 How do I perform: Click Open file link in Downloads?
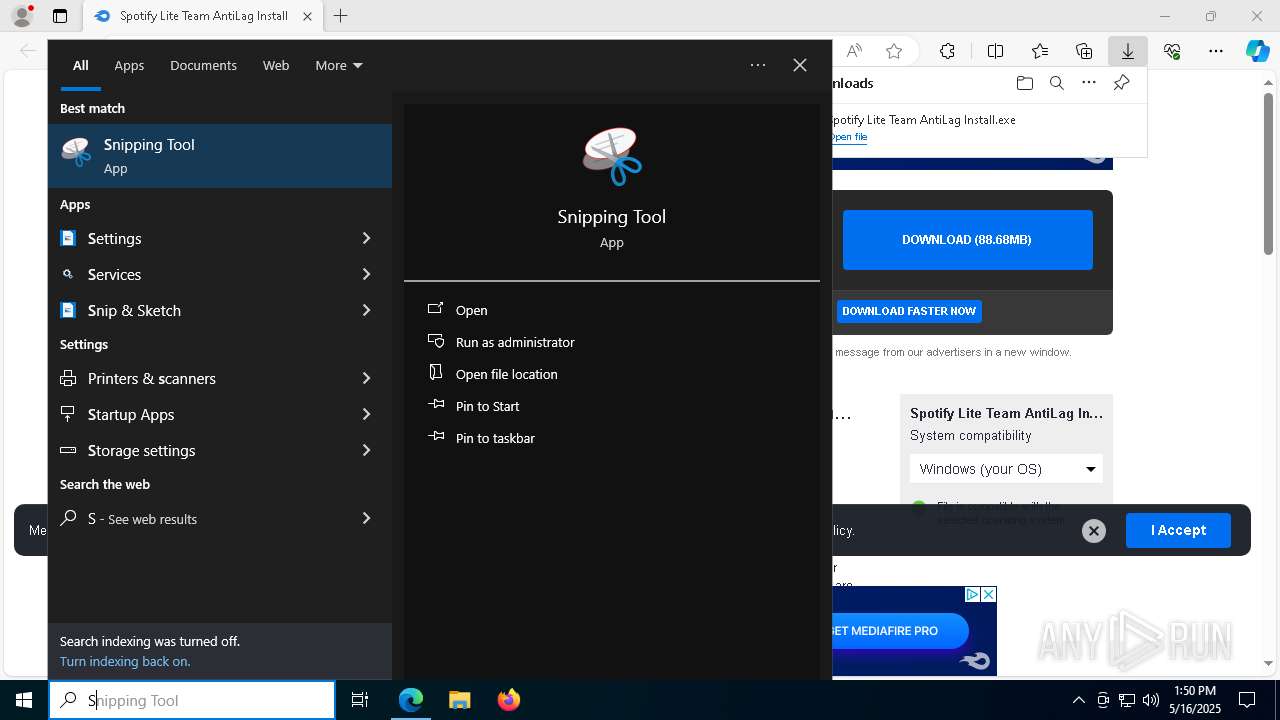[x=849, y=137]
